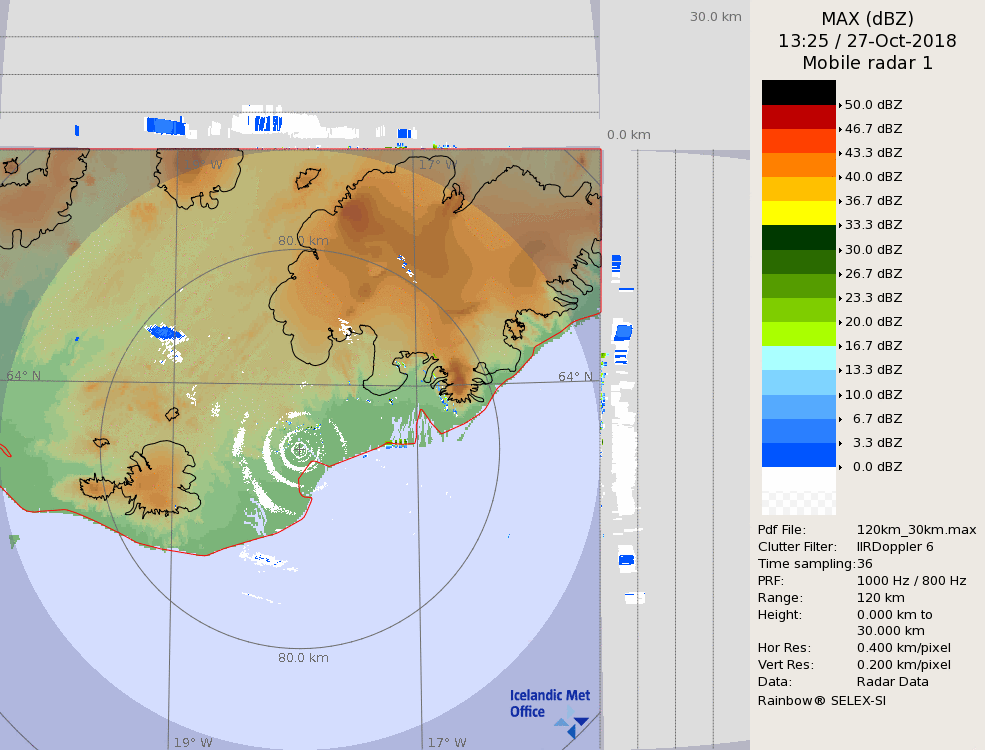Click the Mobile radar 1 label

[x=867, y=63]
